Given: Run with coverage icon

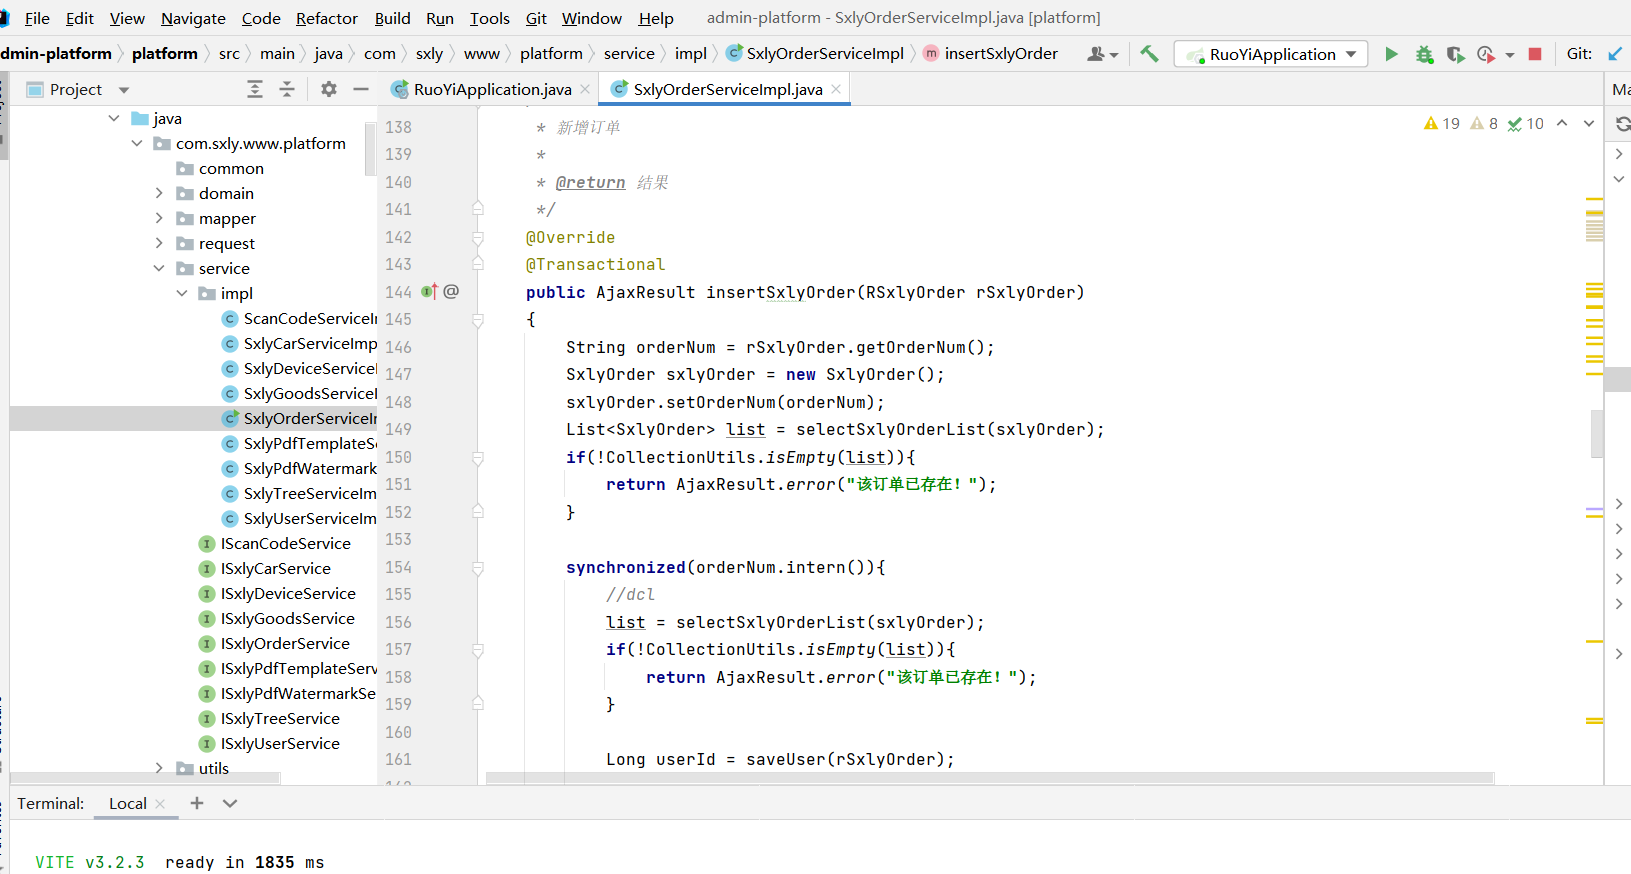Looking at the screenshot, I should [x=1456, y=54].
